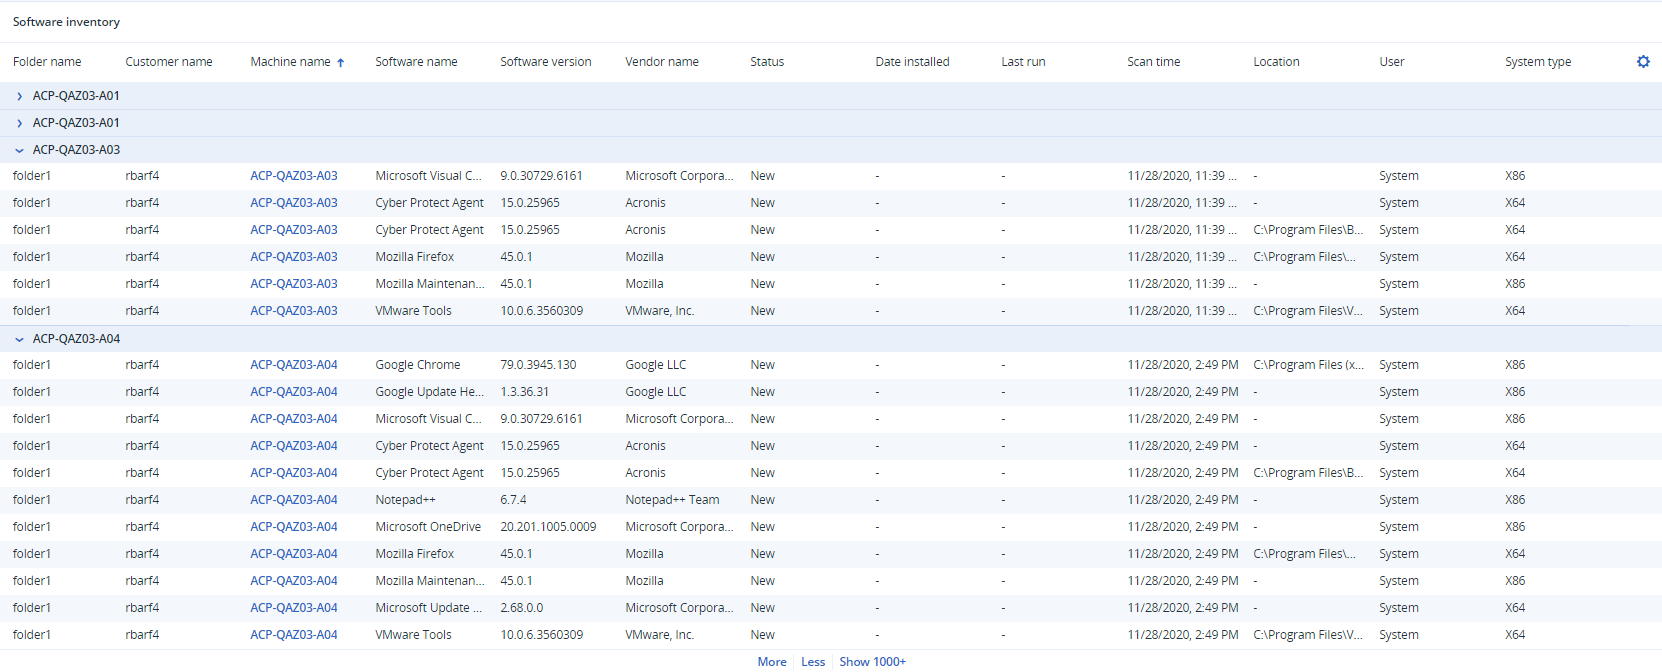Sort by Folder name column header
Screen dimensions: 1662x672
(x=47, y=62)
